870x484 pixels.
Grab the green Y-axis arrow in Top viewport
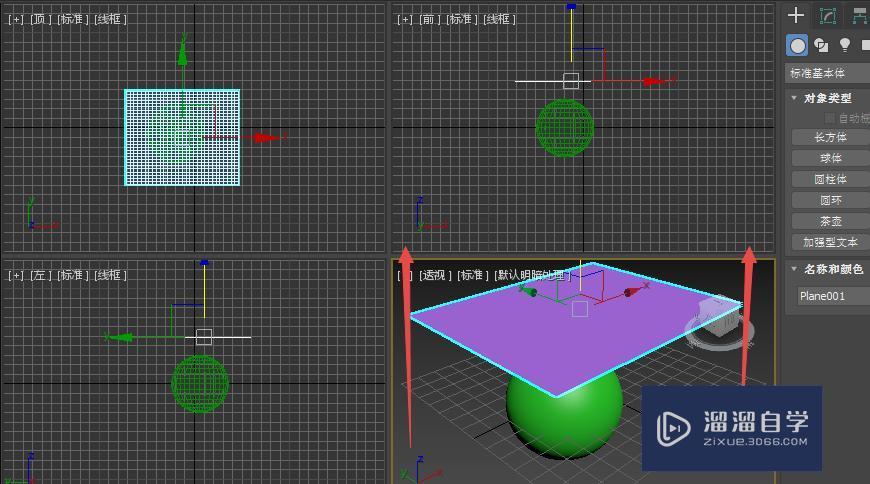[x=183, y=53]
